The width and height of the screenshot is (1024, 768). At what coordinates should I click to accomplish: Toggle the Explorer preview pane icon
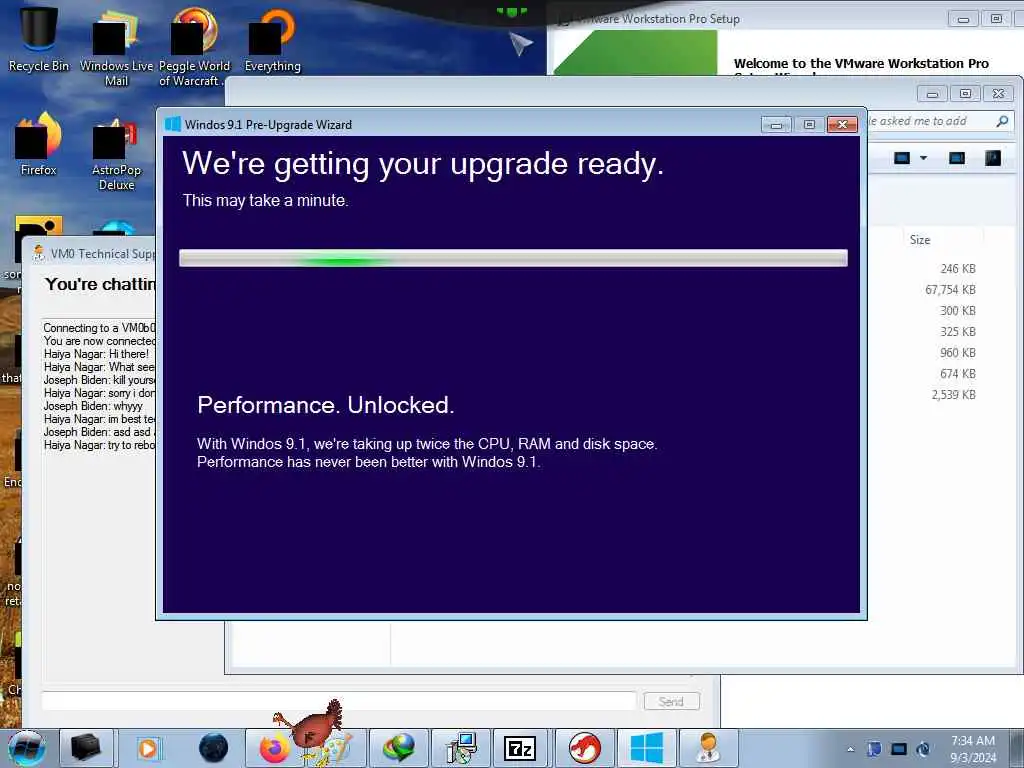[957, 158]
